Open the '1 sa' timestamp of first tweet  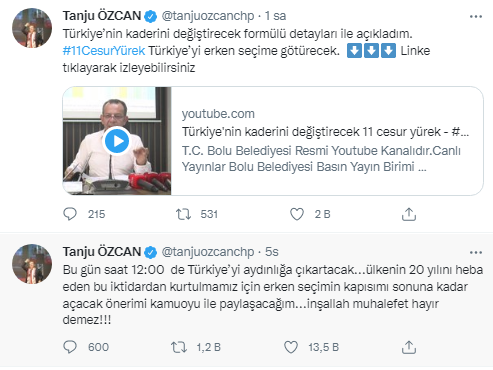(275, 16)
